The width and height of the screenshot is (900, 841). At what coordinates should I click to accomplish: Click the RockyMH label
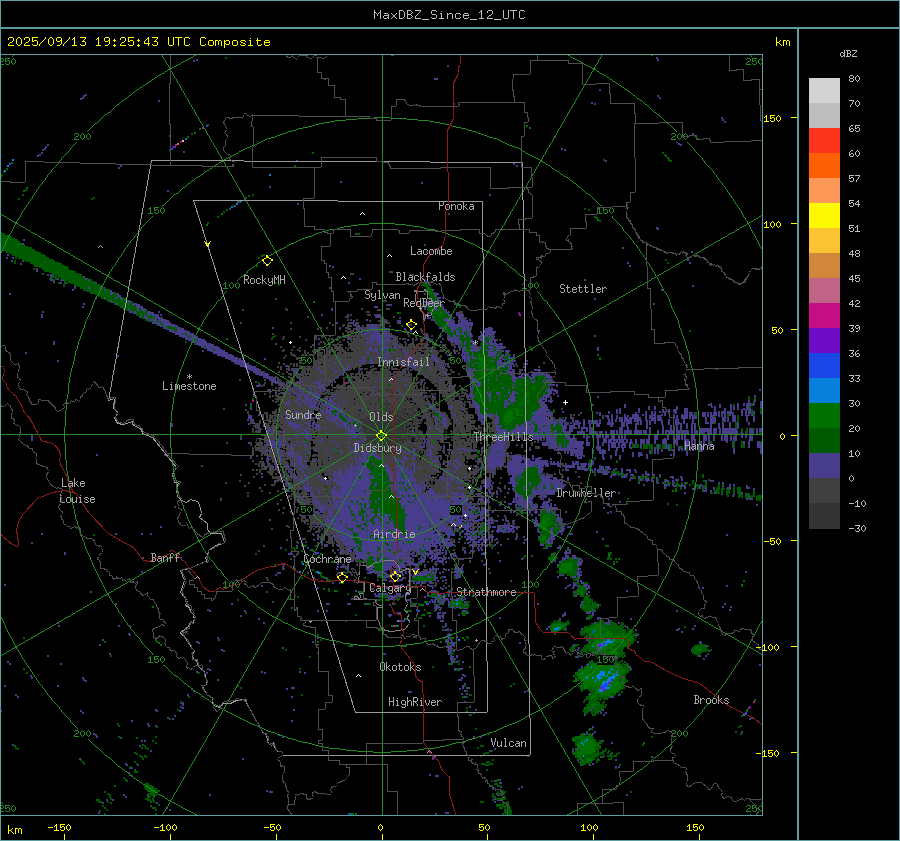pos(264,280)
